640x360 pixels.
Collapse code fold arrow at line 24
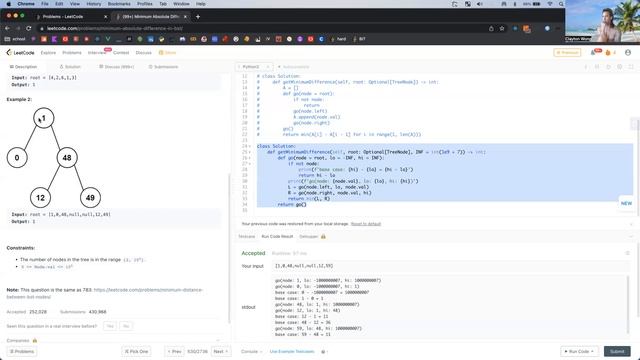pos(249,146)
